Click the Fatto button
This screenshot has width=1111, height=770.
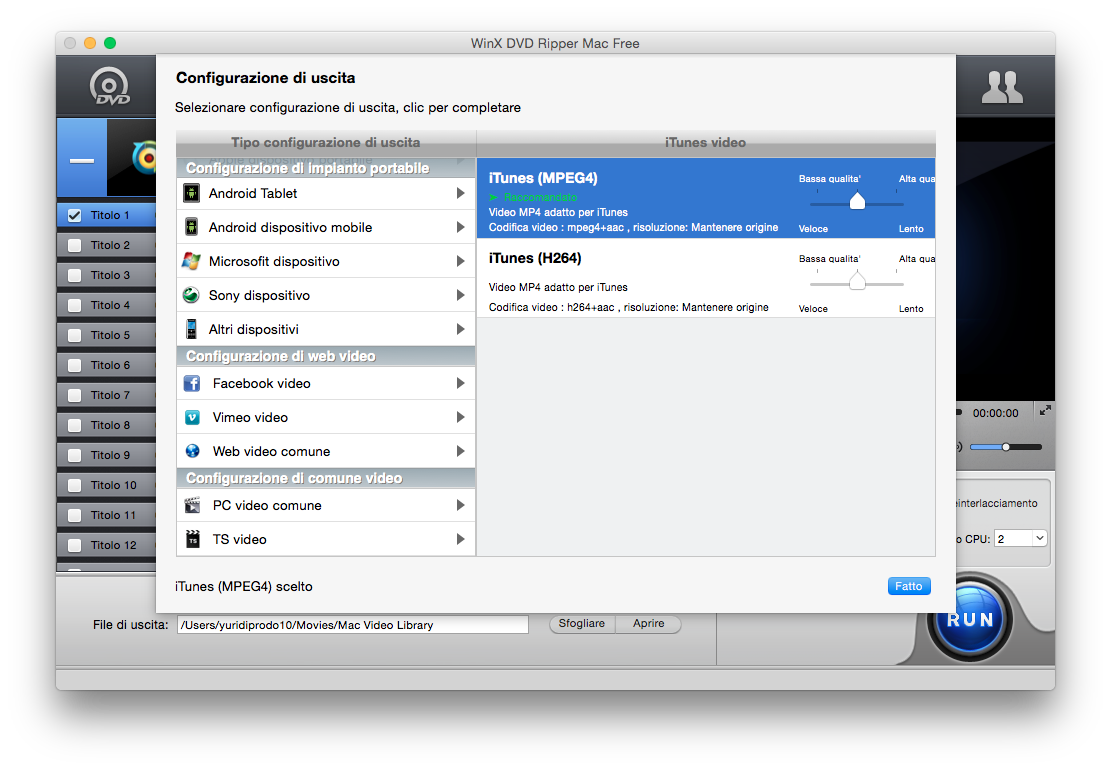909,586
